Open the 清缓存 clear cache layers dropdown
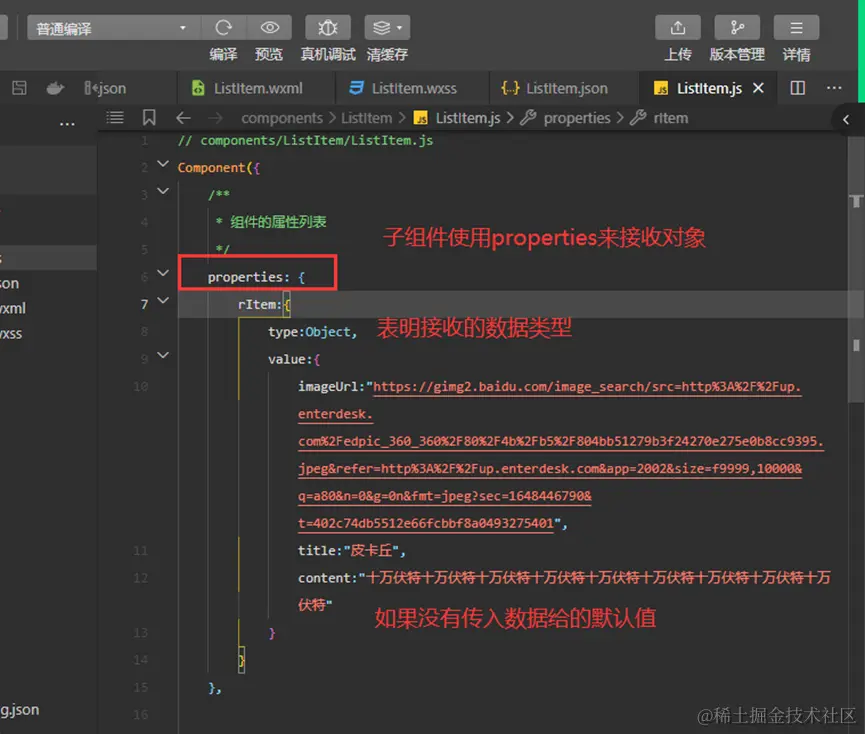This screenshot has width=865, height=734. (387, 28)
